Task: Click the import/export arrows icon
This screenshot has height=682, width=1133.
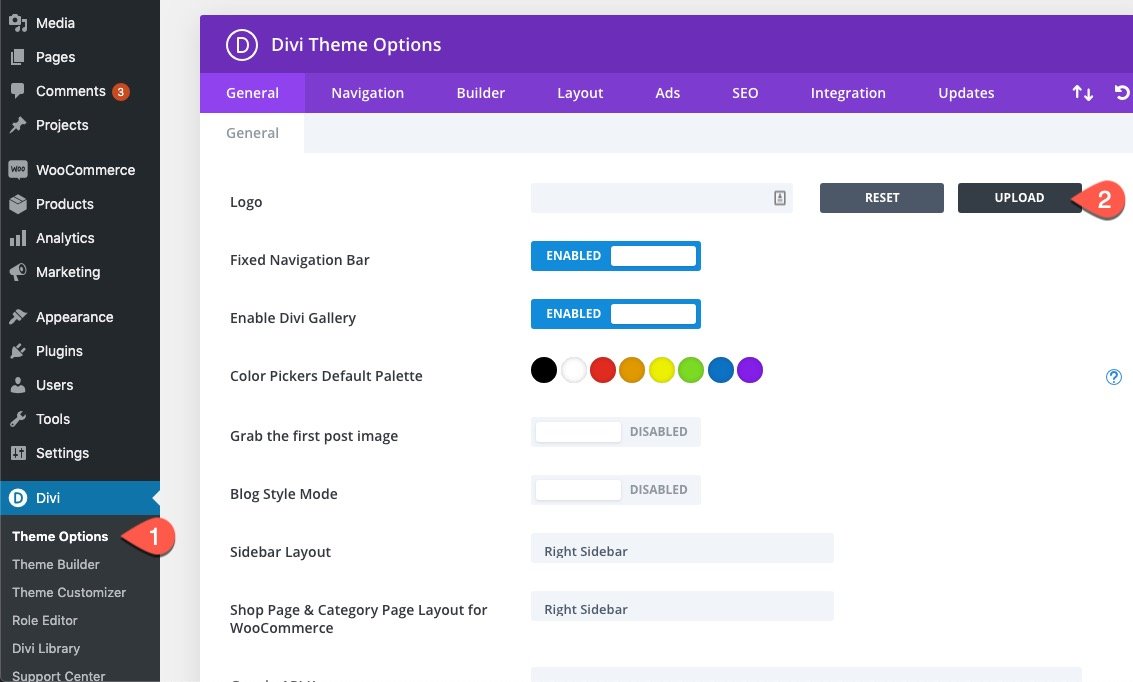Action: tap(1082, 92)
